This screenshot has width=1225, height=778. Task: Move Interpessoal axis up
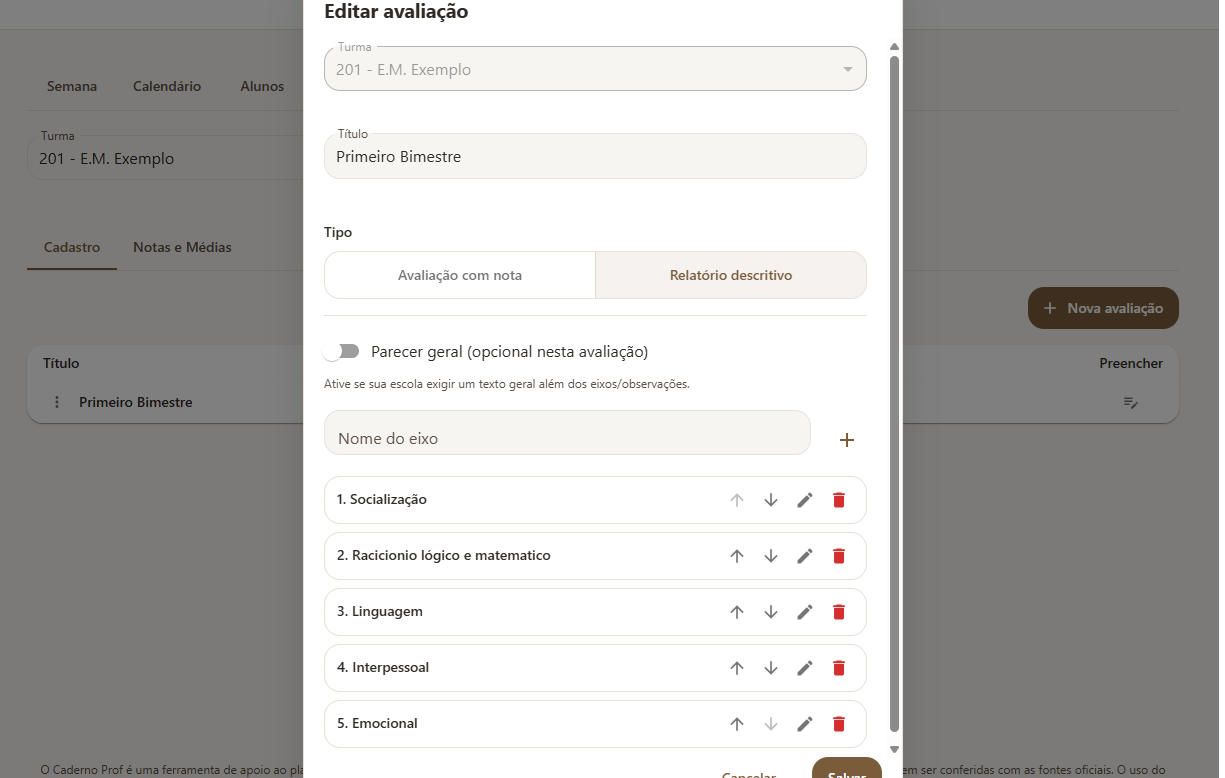click(737, 668)
